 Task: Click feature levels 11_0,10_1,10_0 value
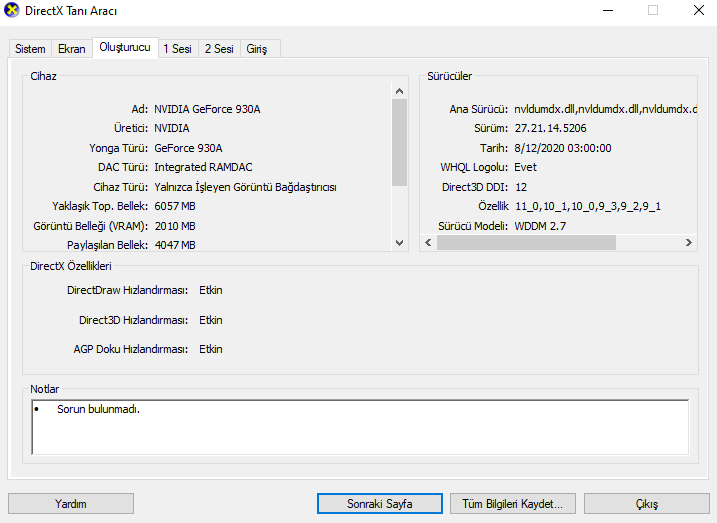click(588, 207)
